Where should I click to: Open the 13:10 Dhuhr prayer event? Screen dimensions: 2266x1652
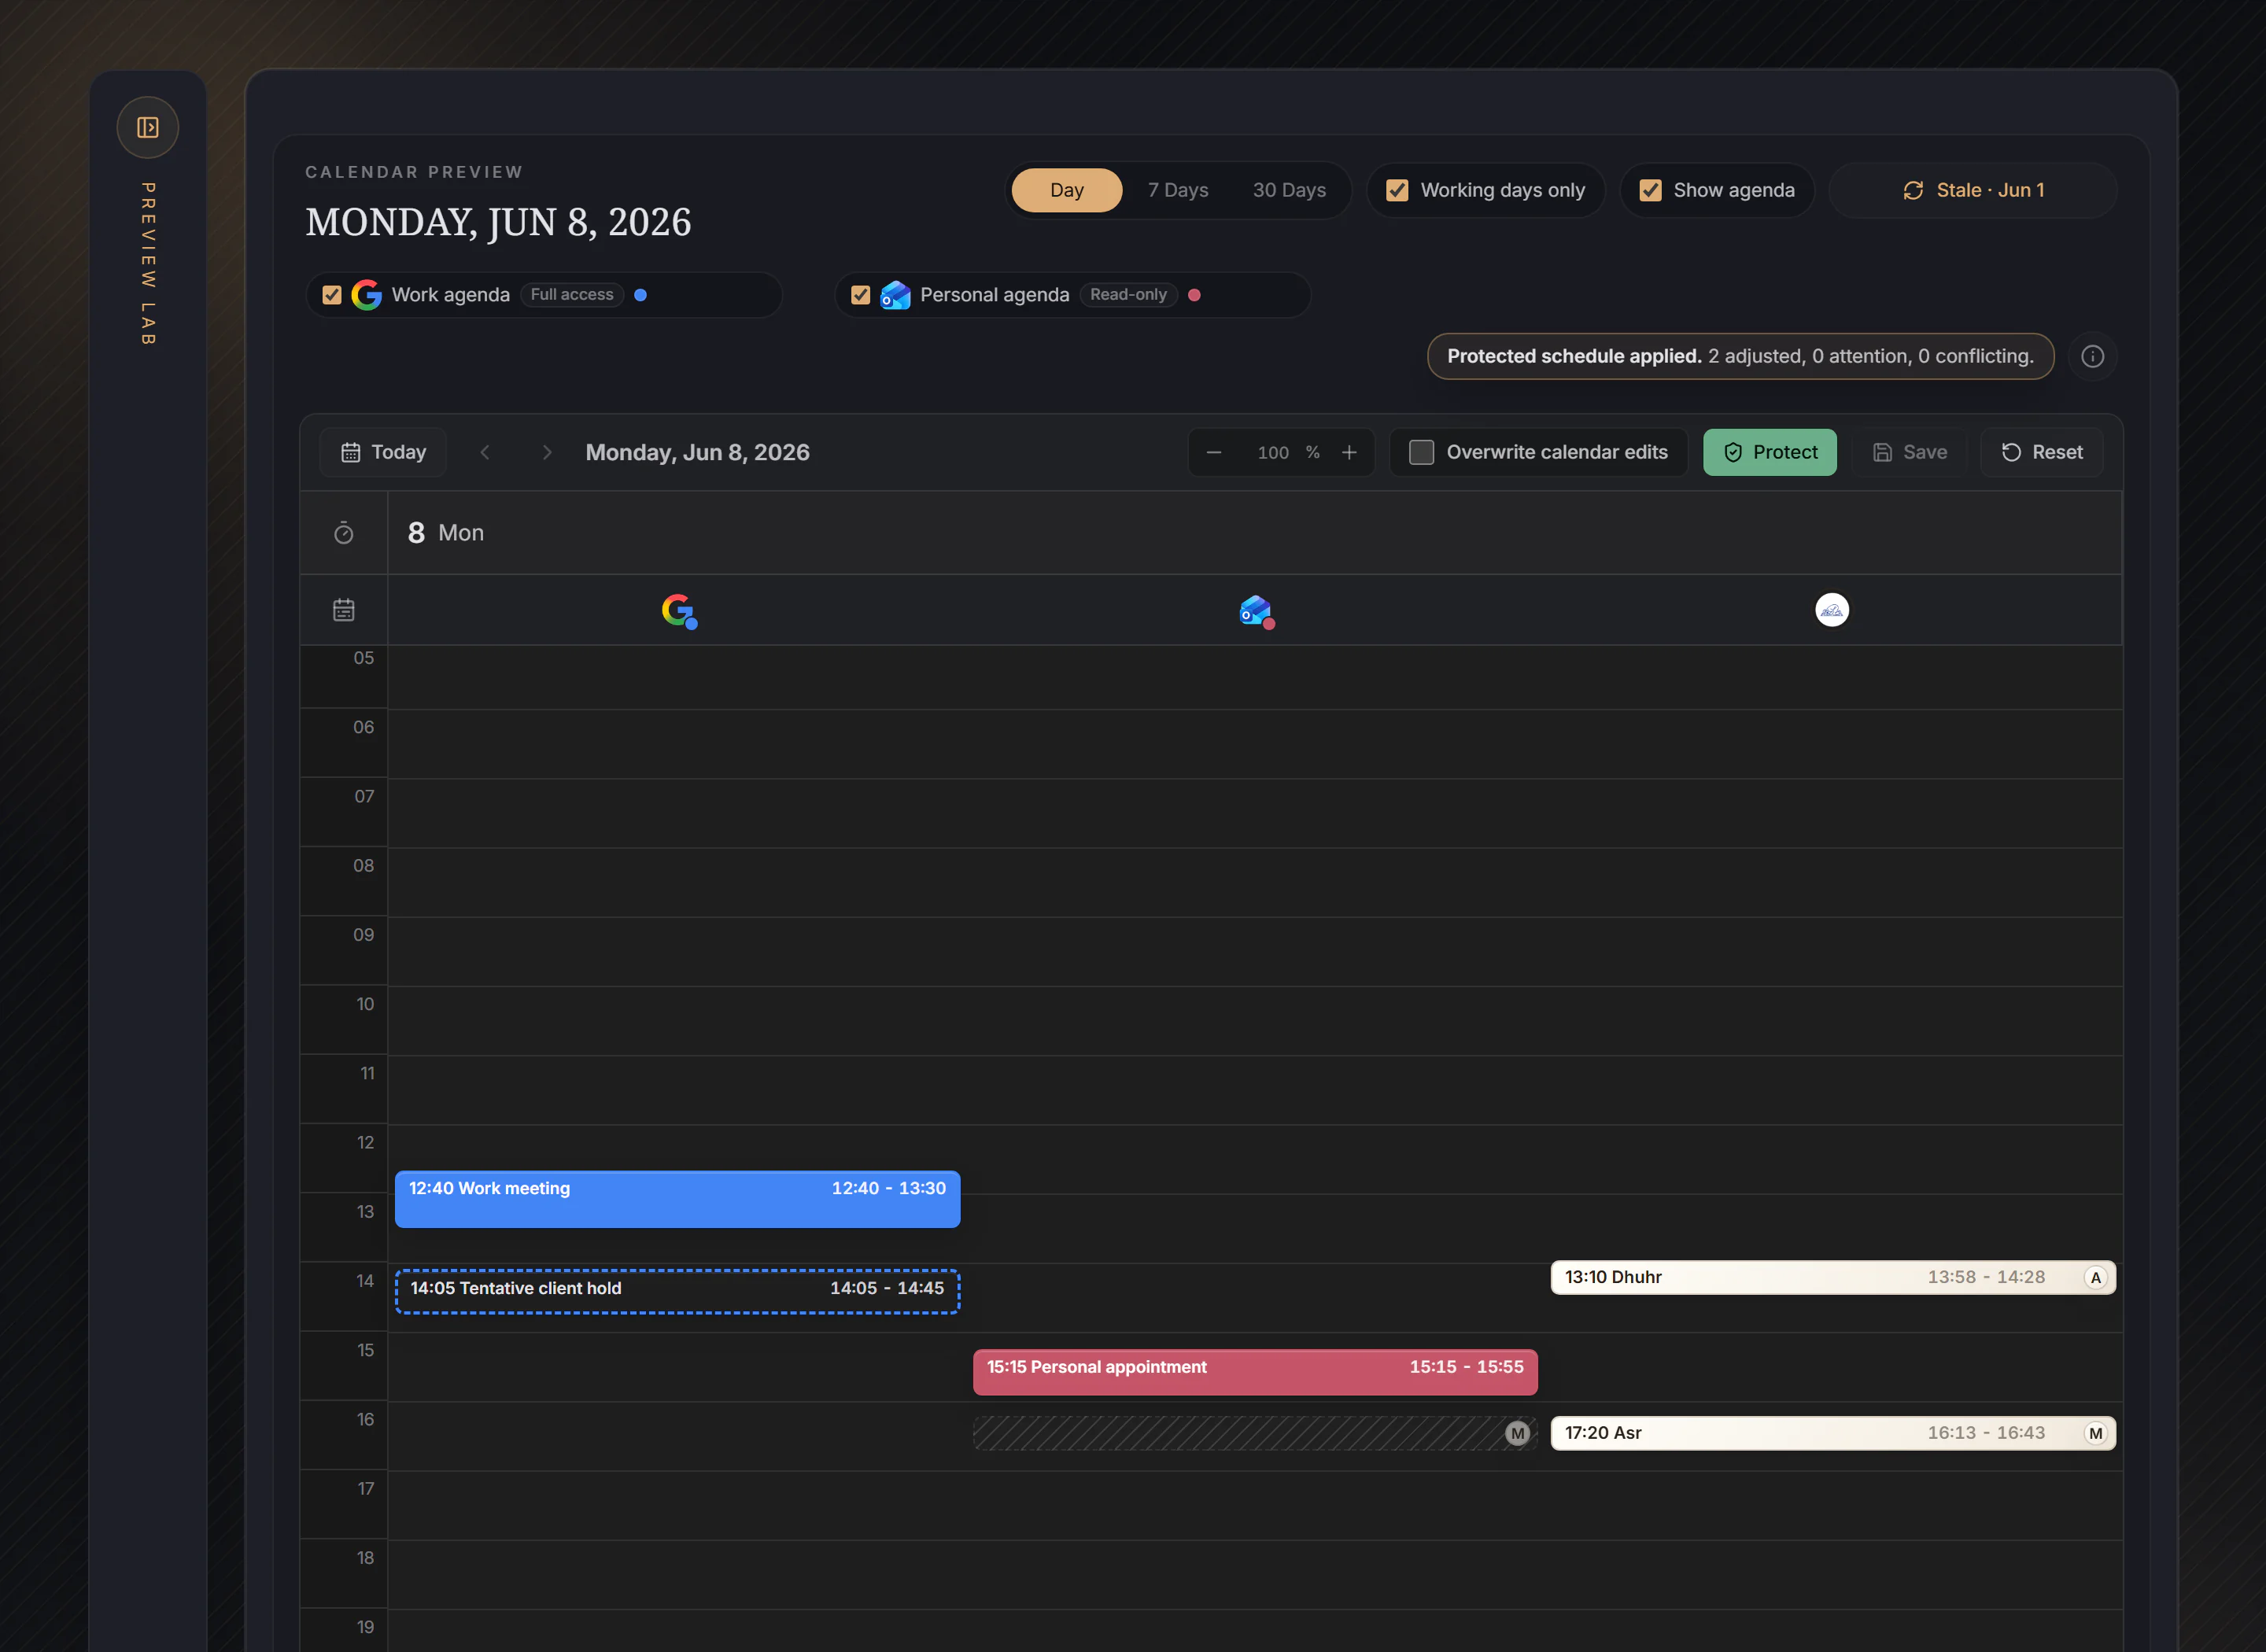click(x=1833, y=1277)
